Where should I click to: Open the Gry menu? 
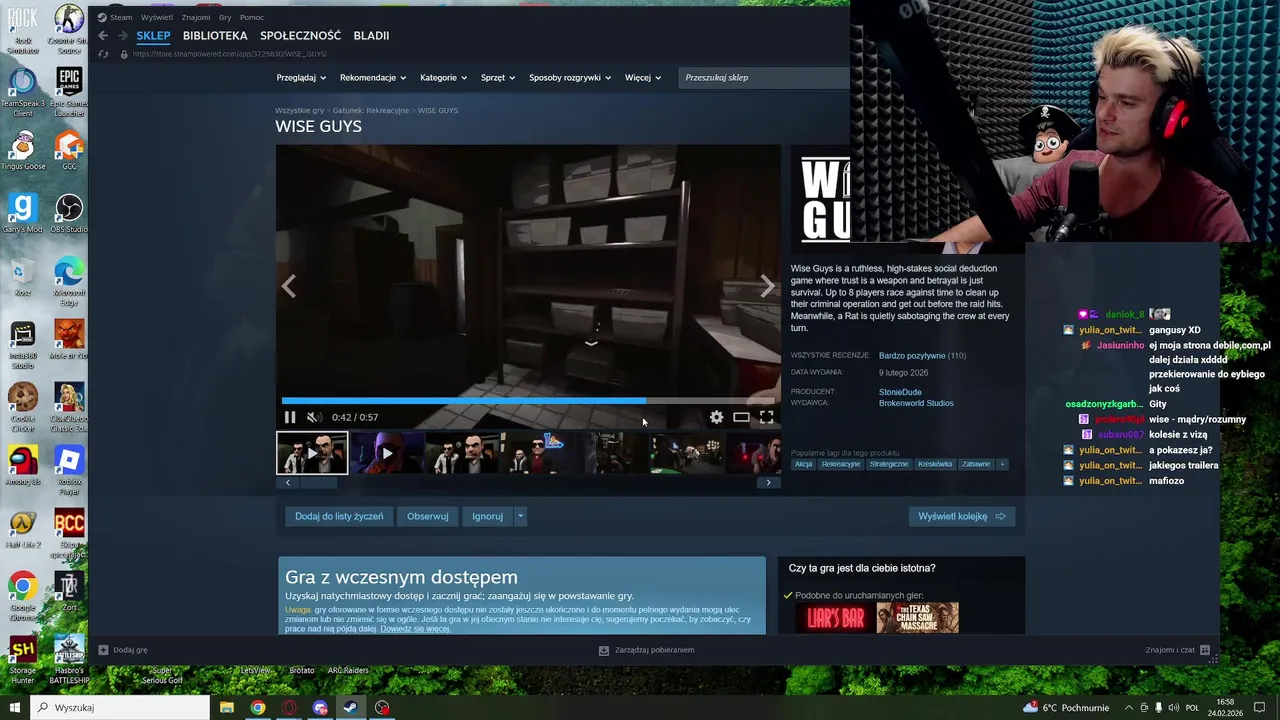(225, 17)
